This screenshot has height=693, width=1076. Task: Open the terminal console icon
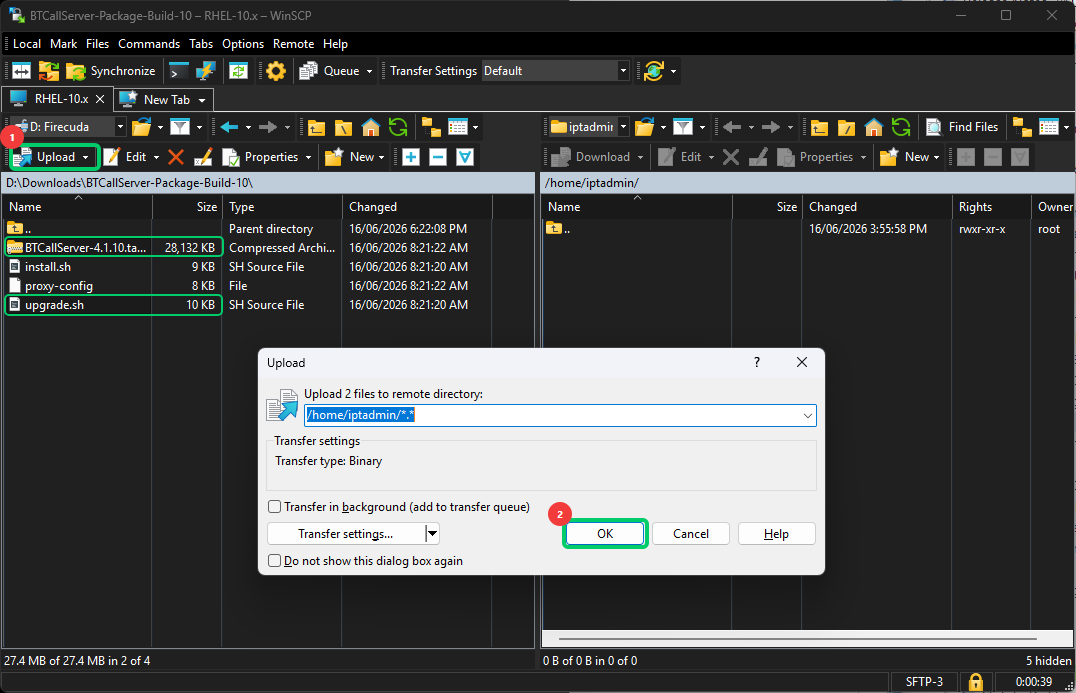[x=178, y=71]
